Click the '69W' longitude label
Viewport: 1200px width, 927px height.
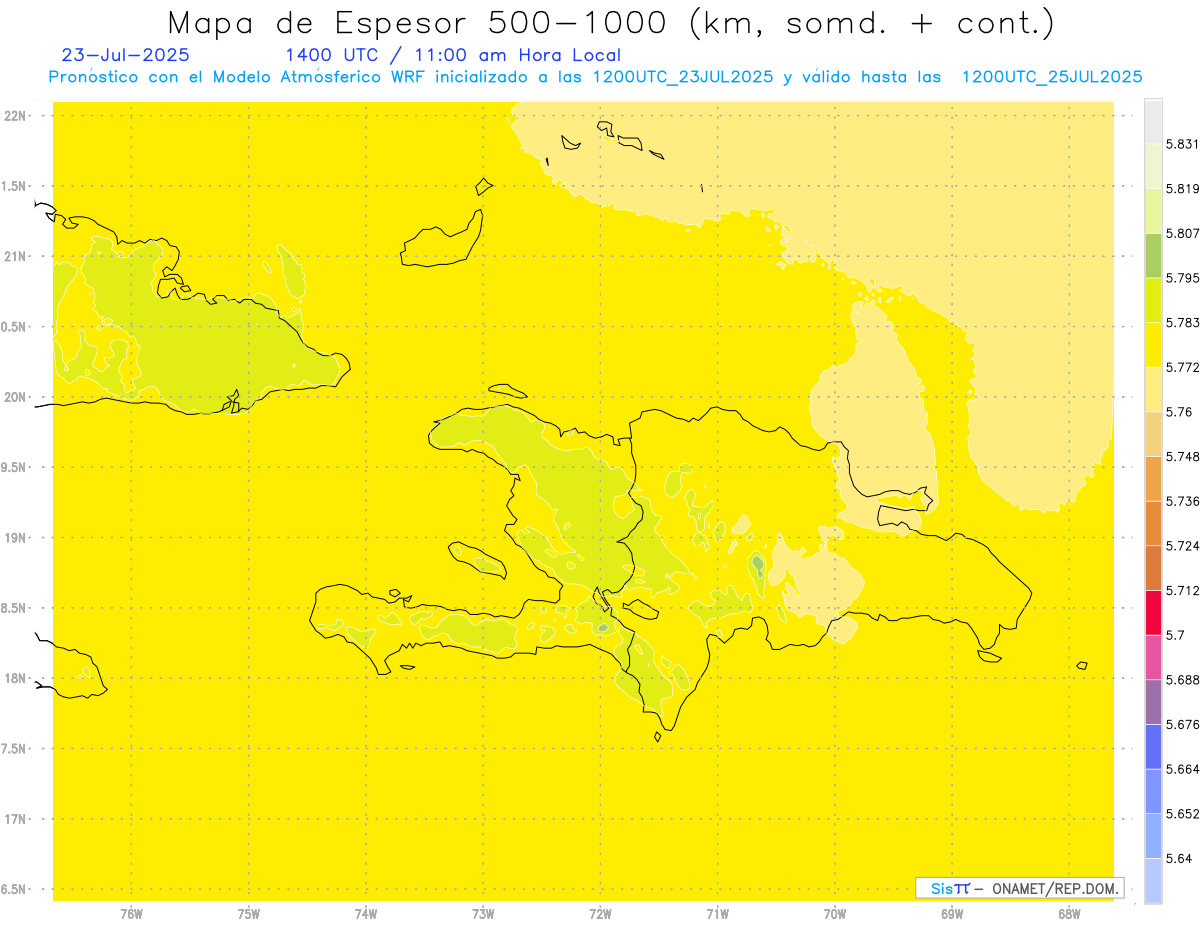[952, 914]
